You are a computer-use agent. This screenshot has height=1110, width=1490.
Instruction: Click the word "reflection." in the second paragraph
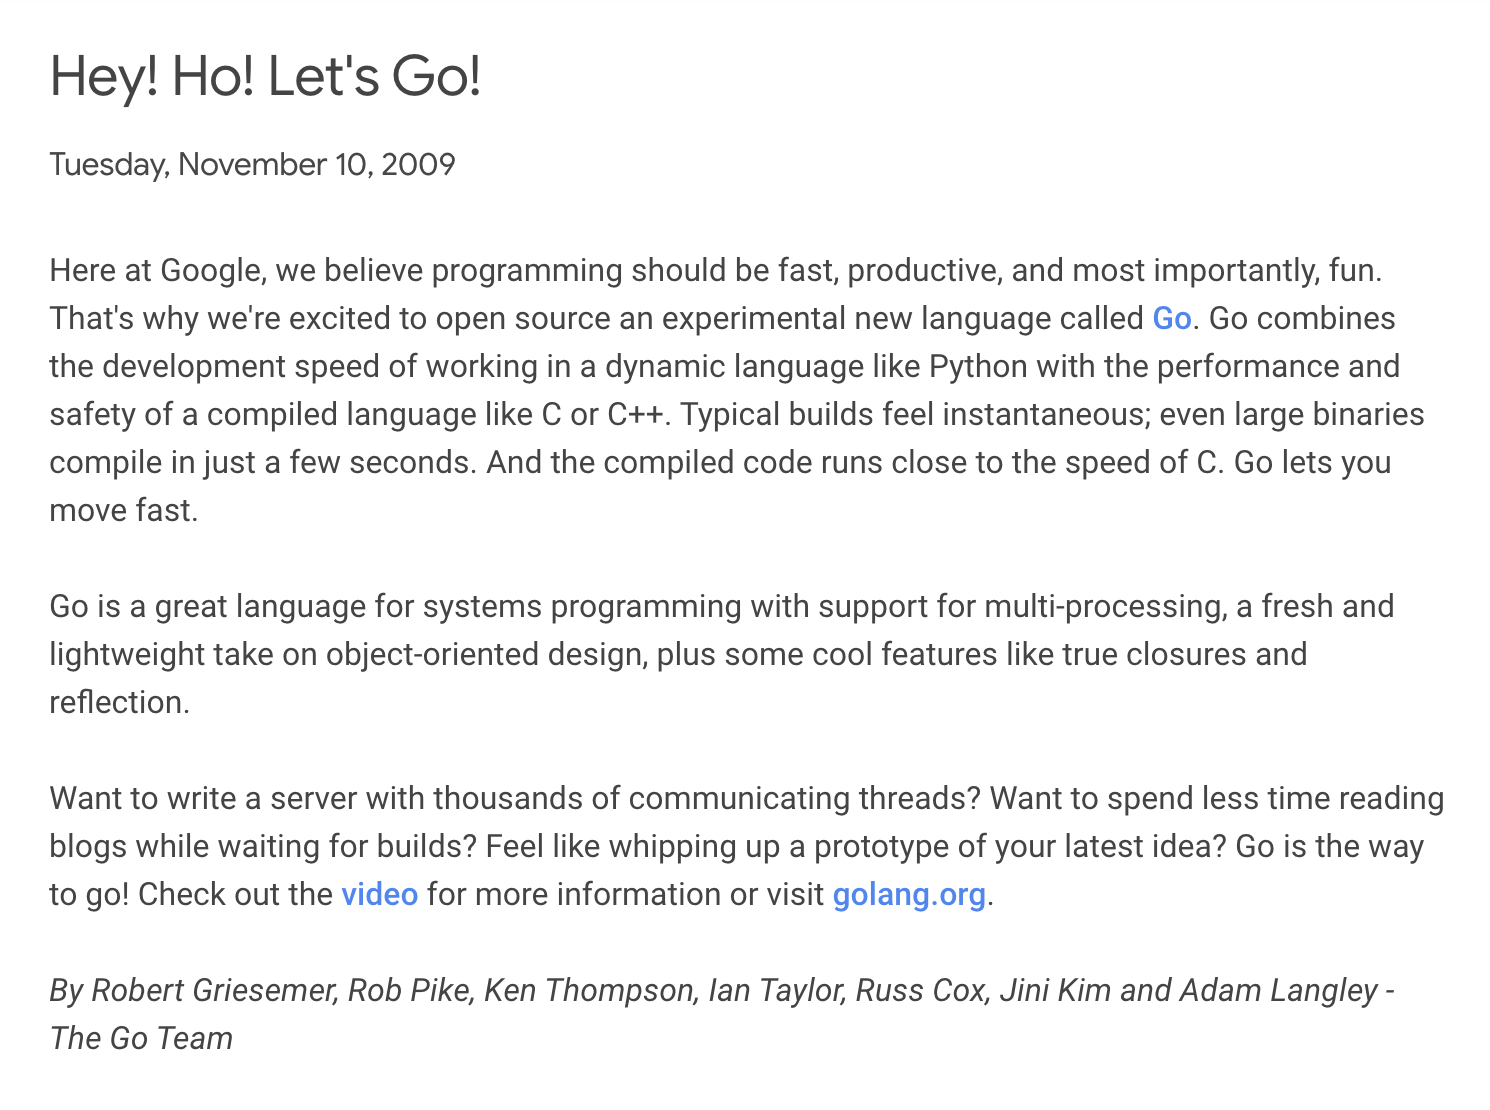point(119,703)
